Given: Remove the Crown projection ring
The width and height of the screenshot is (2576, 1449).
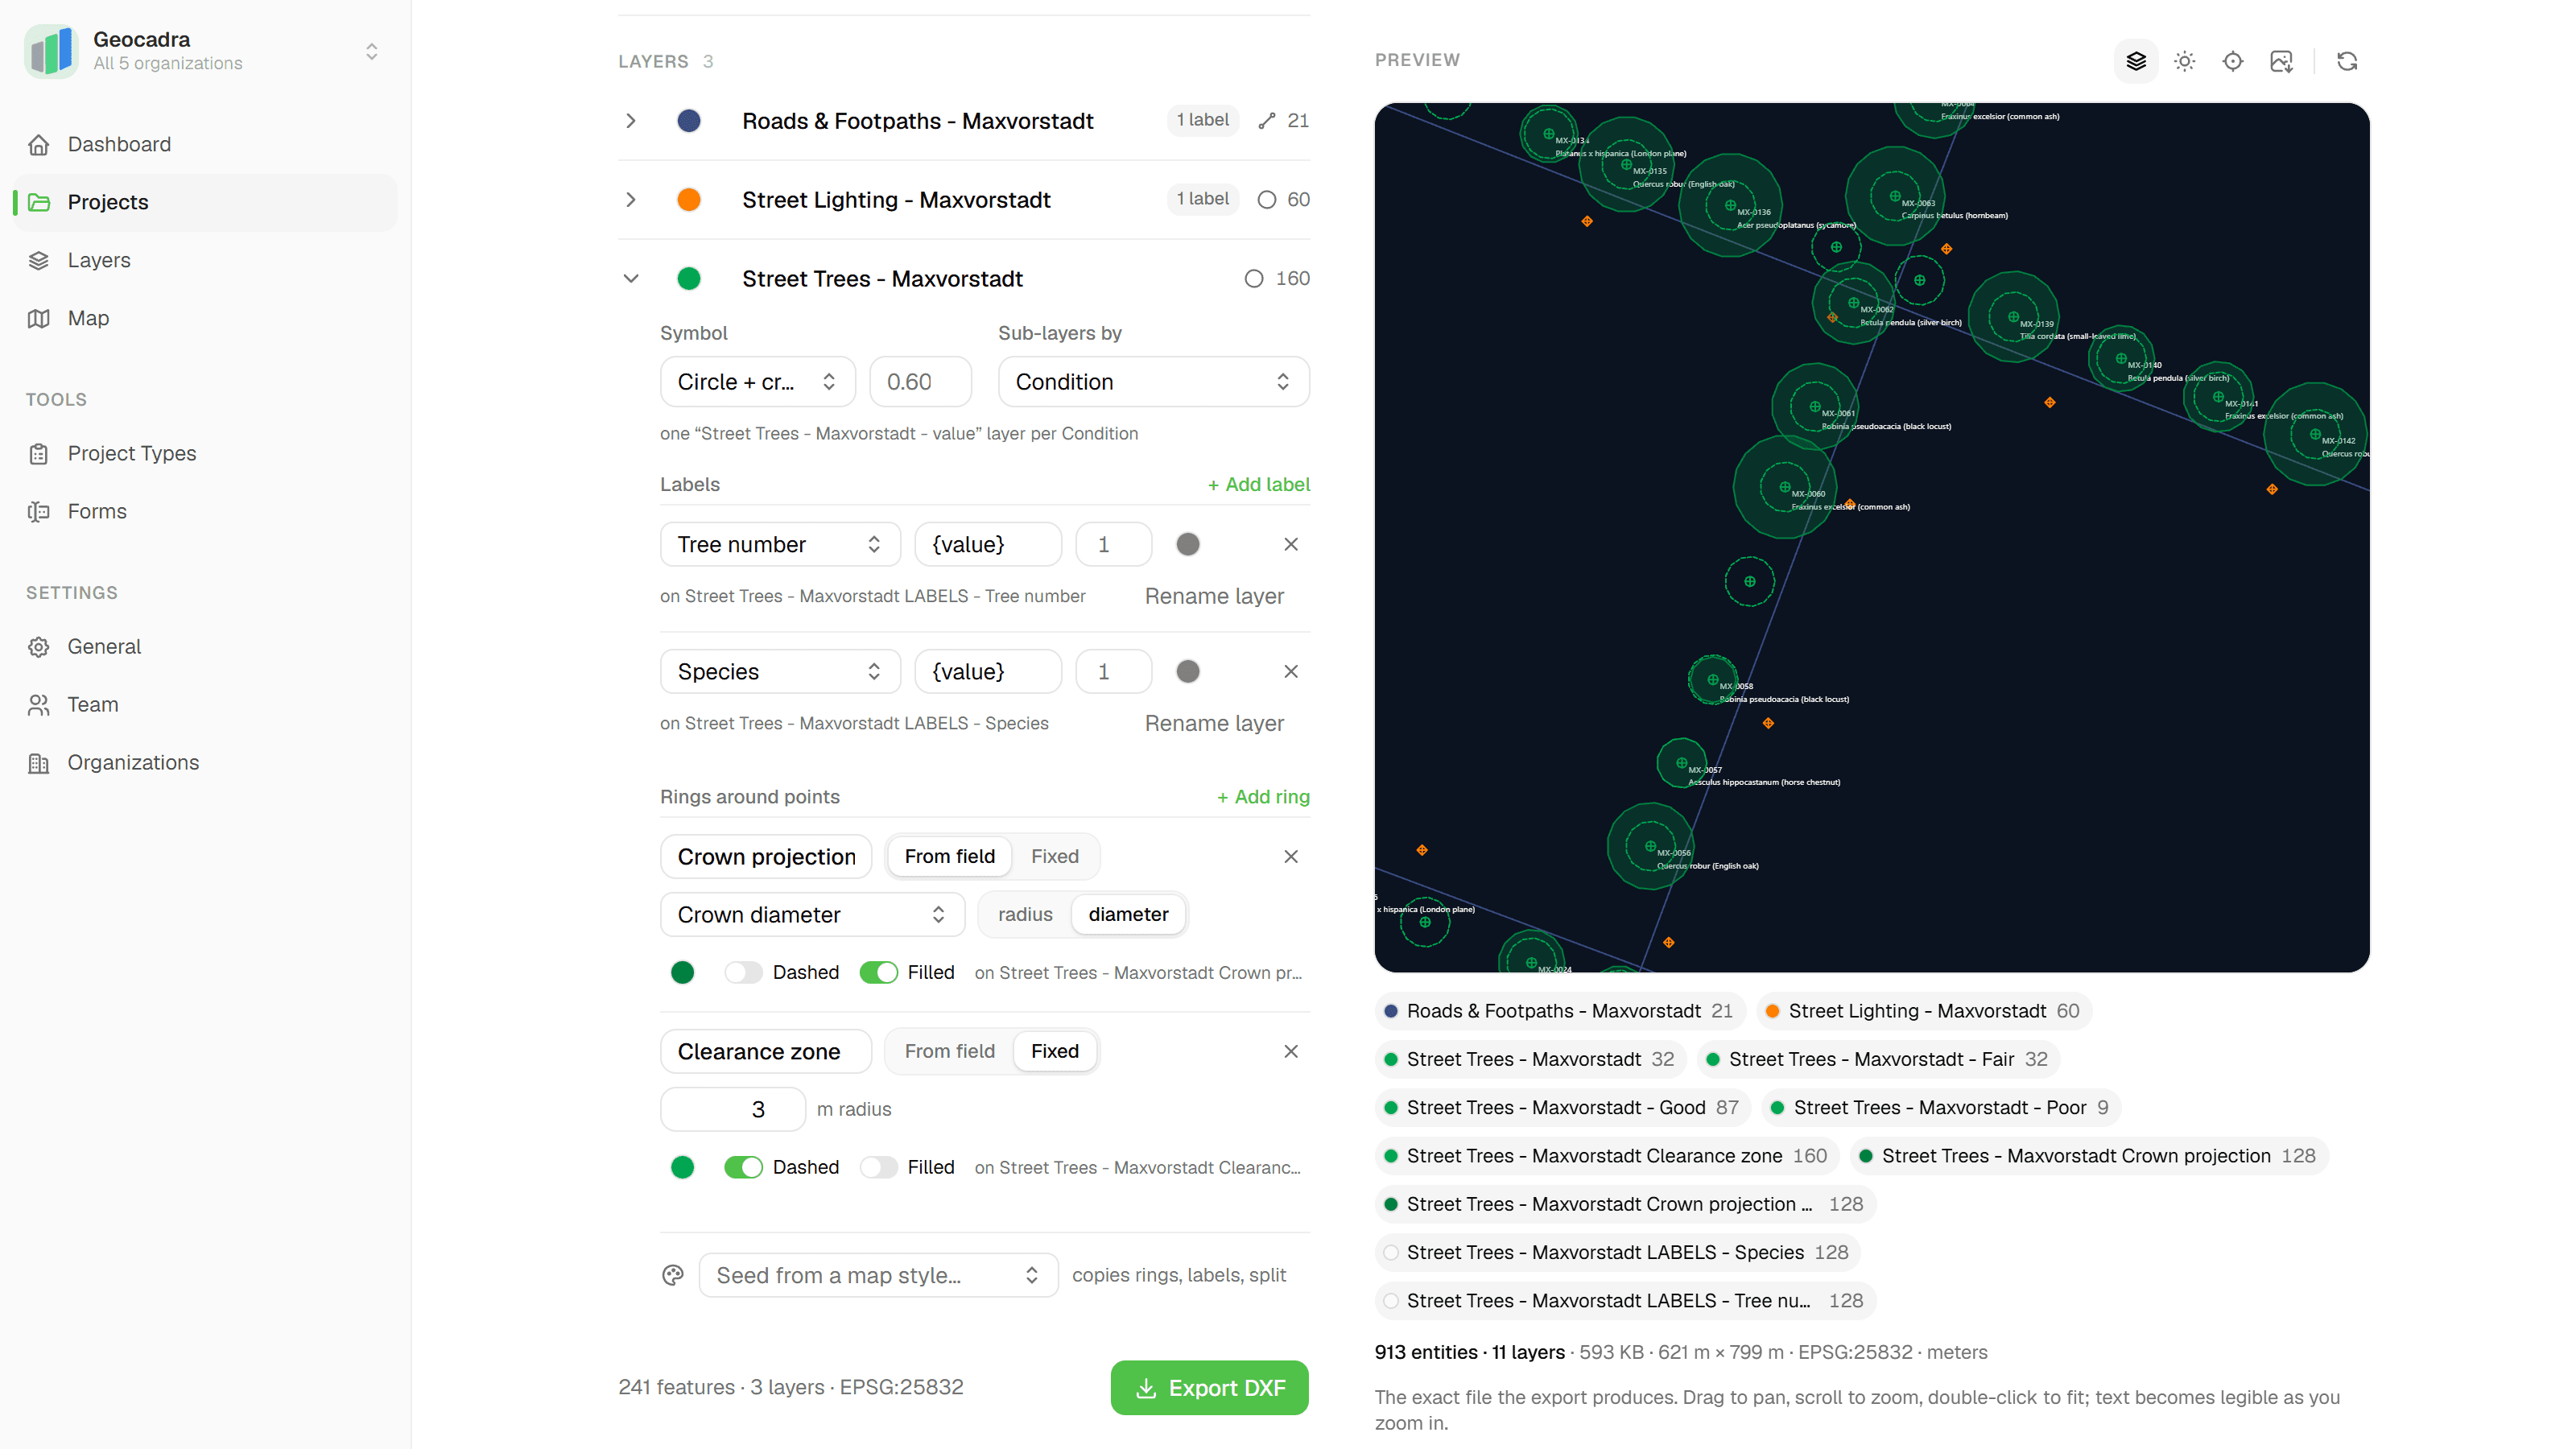Looking at the screenshot, I should coord(1291,856).
